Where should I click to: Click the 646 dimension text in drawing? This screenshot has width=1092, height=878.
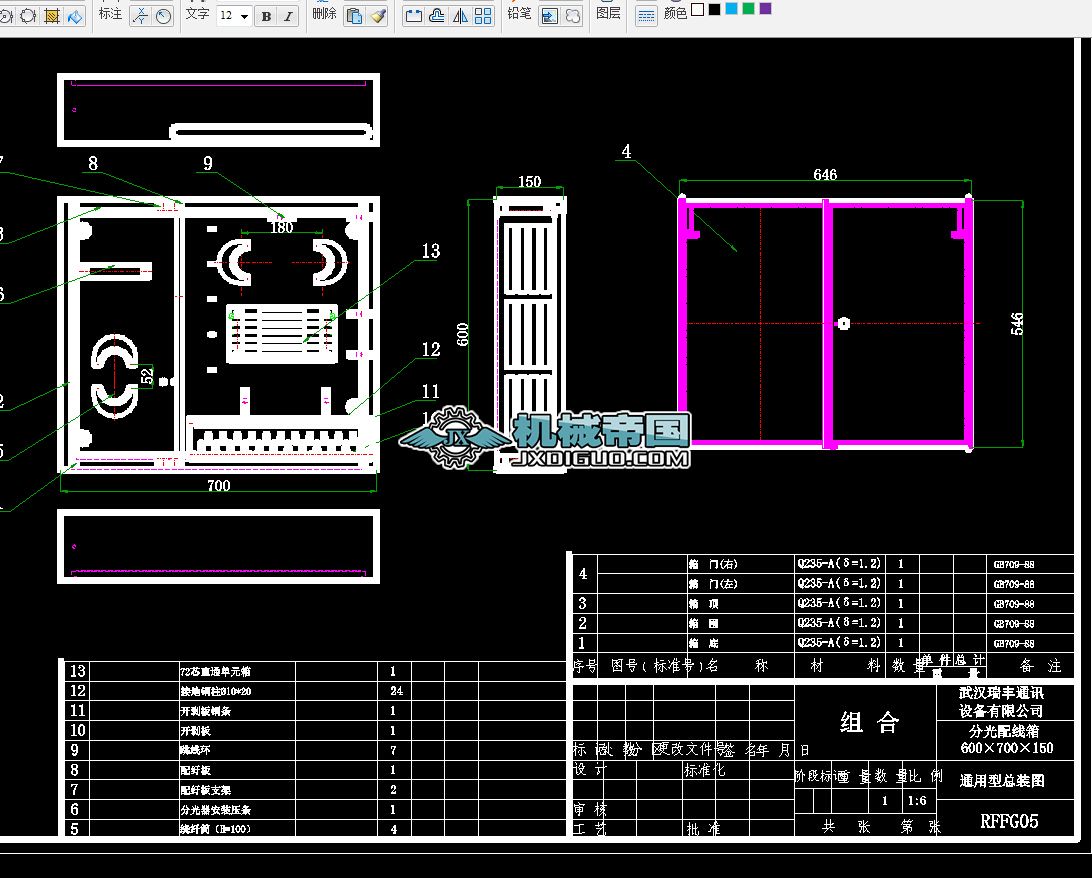825,175
